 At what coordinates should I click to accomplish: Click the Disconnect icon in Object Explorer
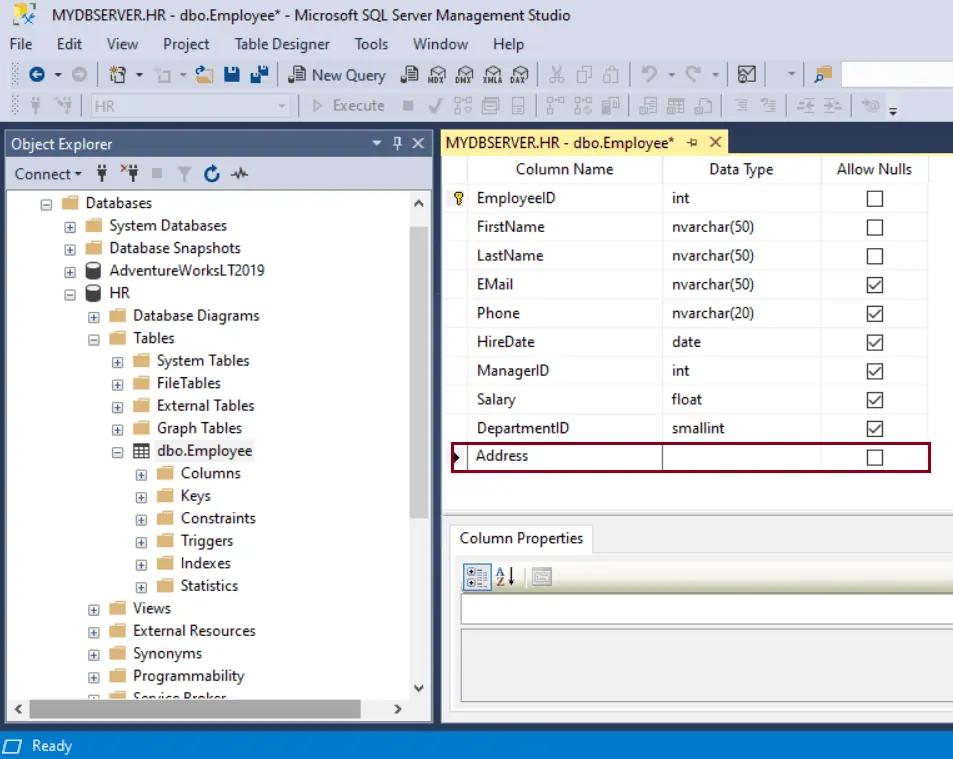pos(131,174)
